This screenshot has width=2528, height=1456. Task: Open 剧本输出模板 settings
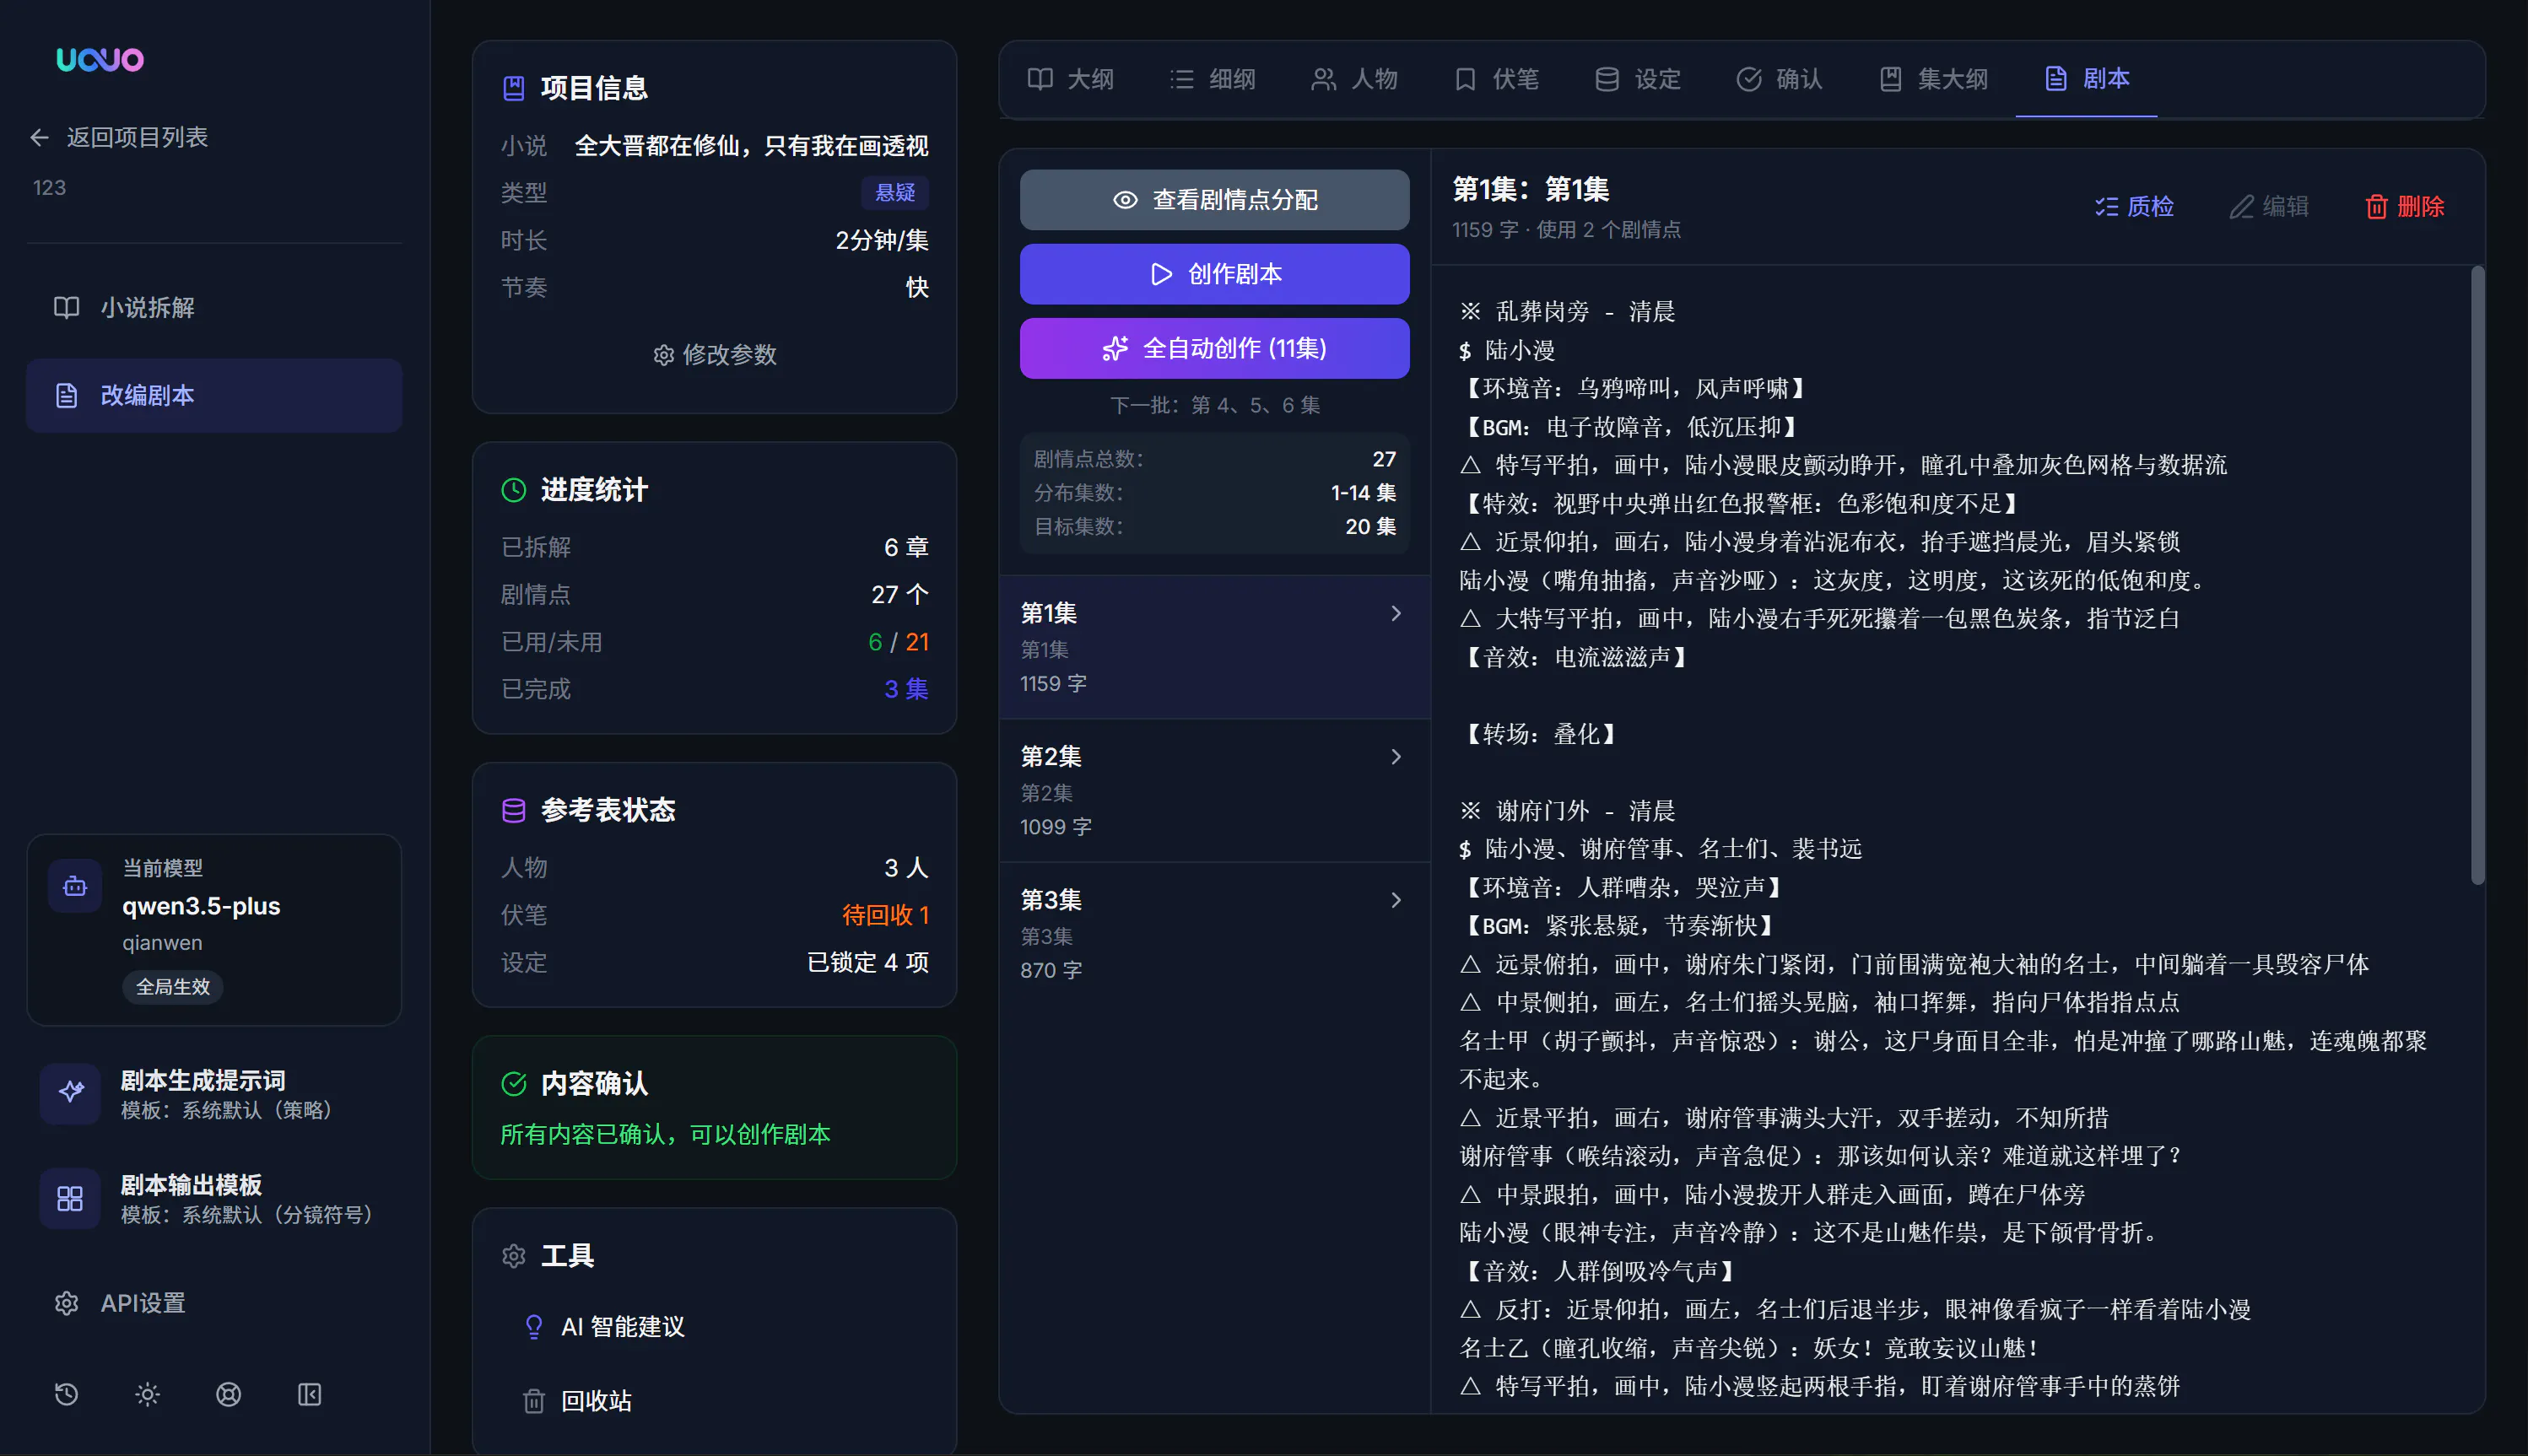(x=214, y=1198)
